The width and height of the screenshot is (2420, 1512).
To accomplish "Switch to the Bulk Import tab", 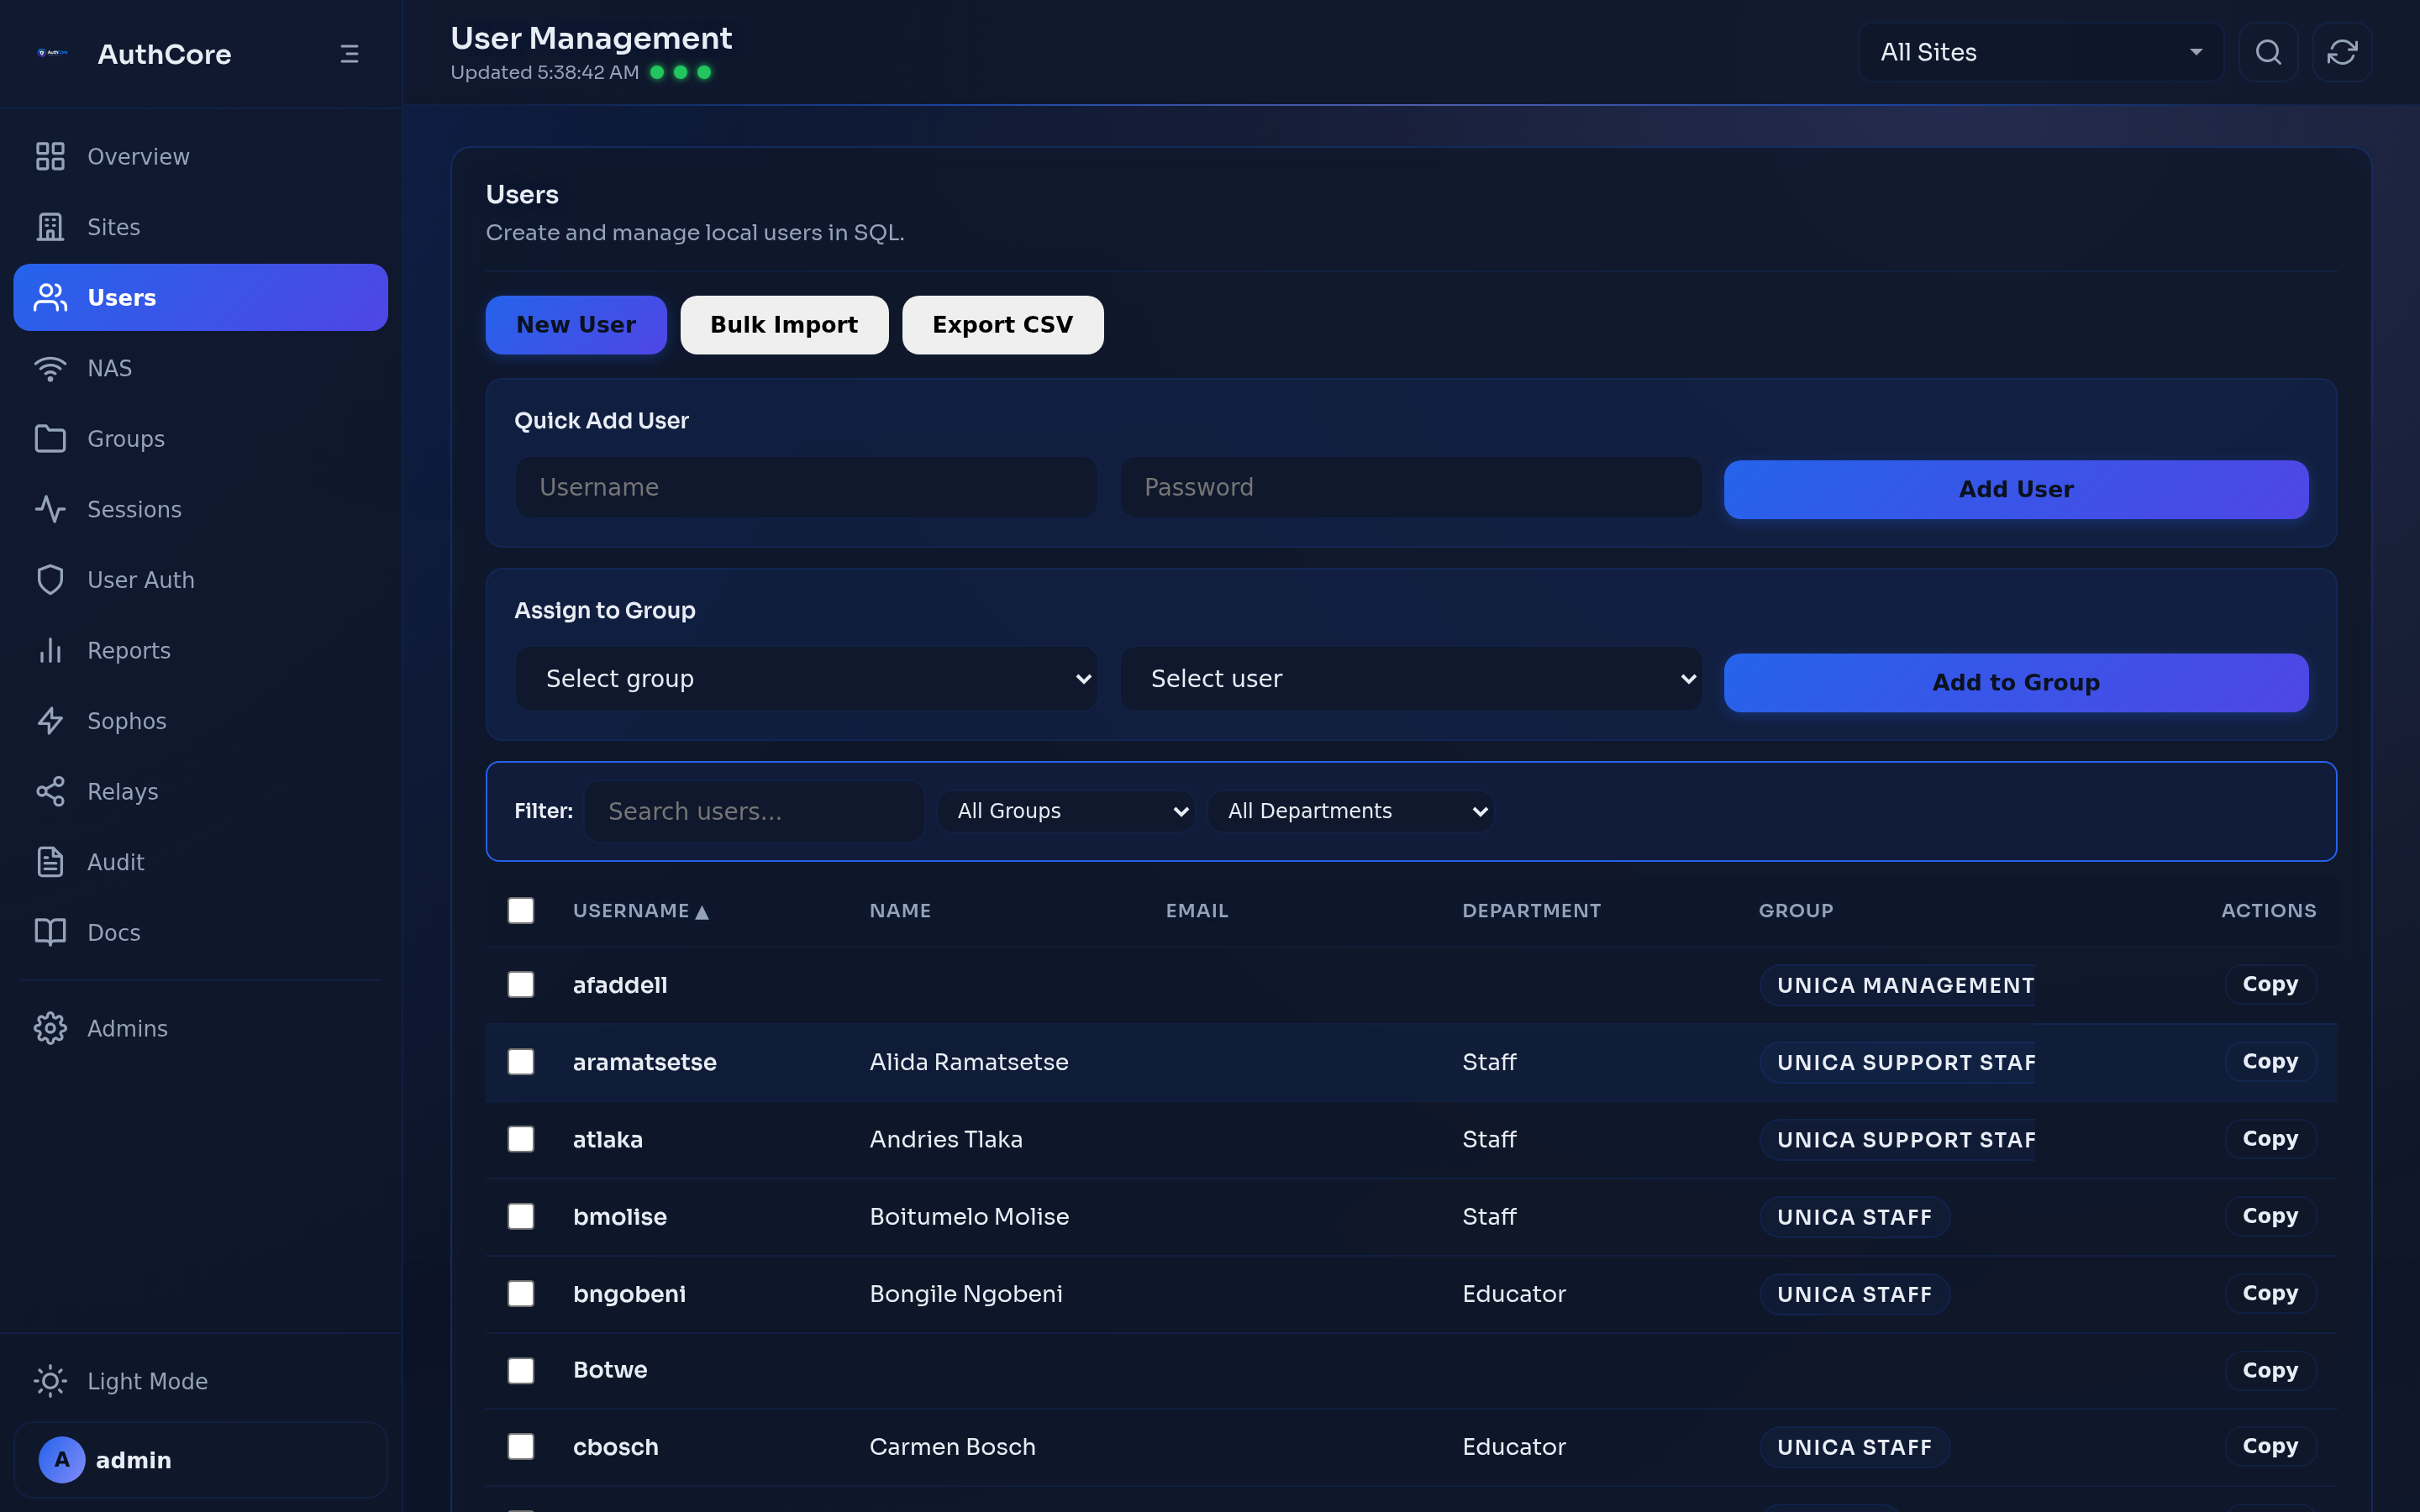I will [x=784, y=324].
